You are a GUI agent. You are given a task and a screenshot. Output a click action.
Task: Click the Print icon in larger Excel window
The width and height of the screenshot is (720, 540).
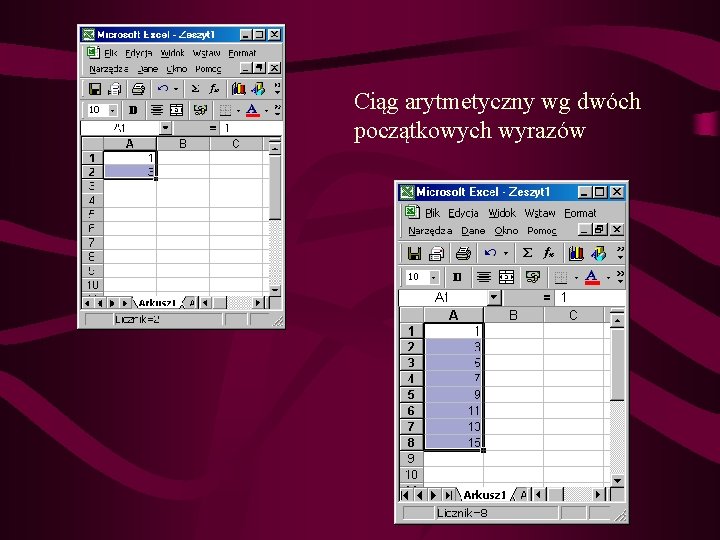point(463,253)
